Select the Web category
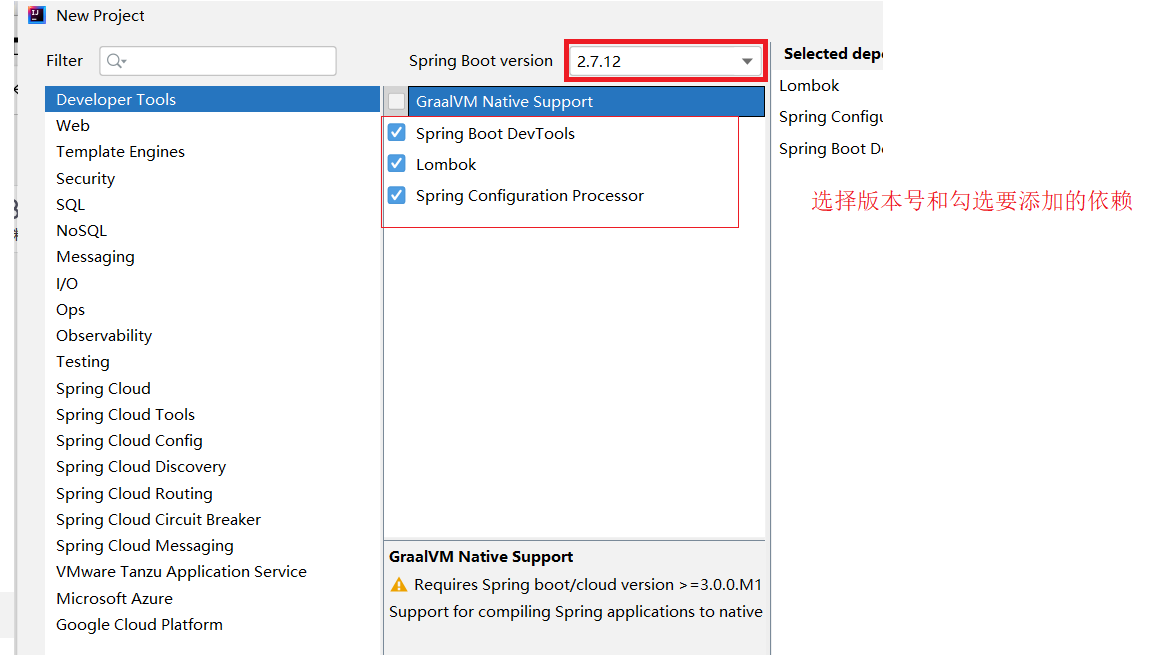 pos(72,125)
